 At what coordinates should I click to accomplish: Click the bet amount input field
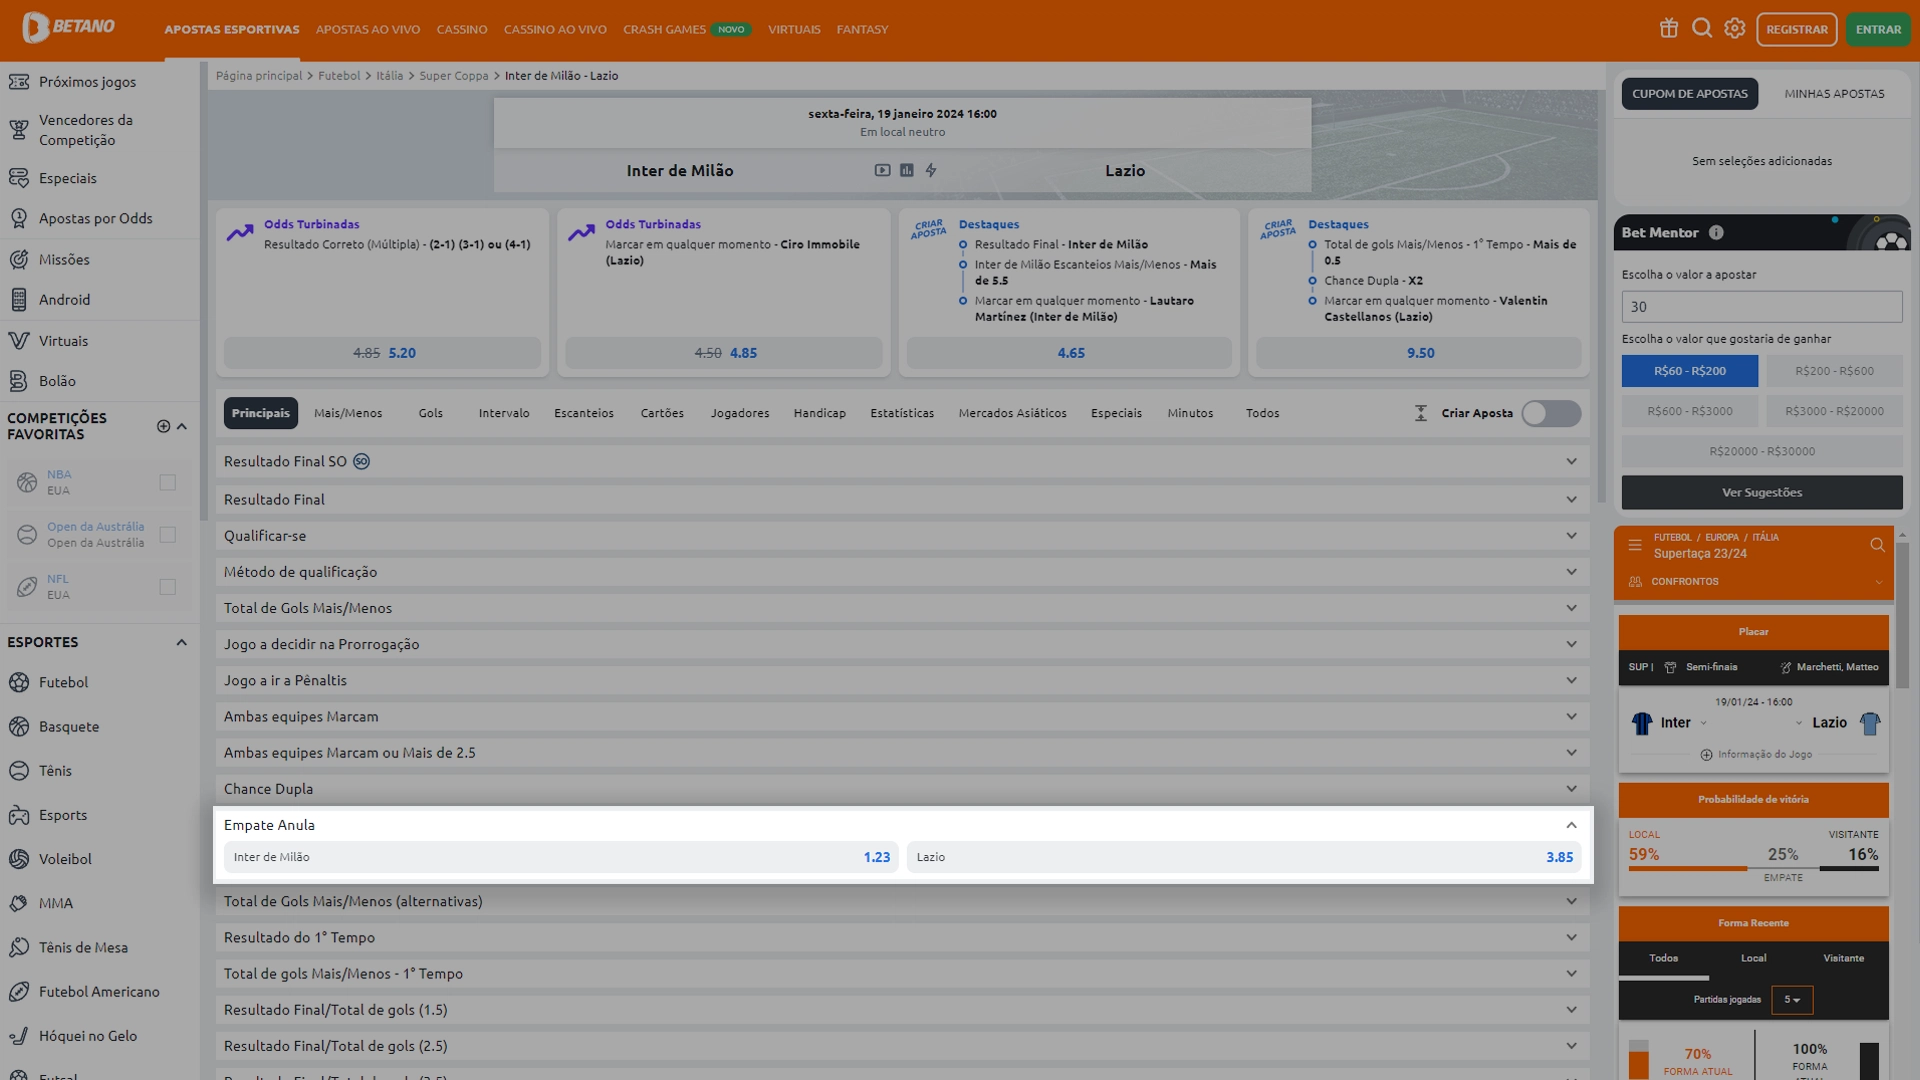(x=1761, y=307)
